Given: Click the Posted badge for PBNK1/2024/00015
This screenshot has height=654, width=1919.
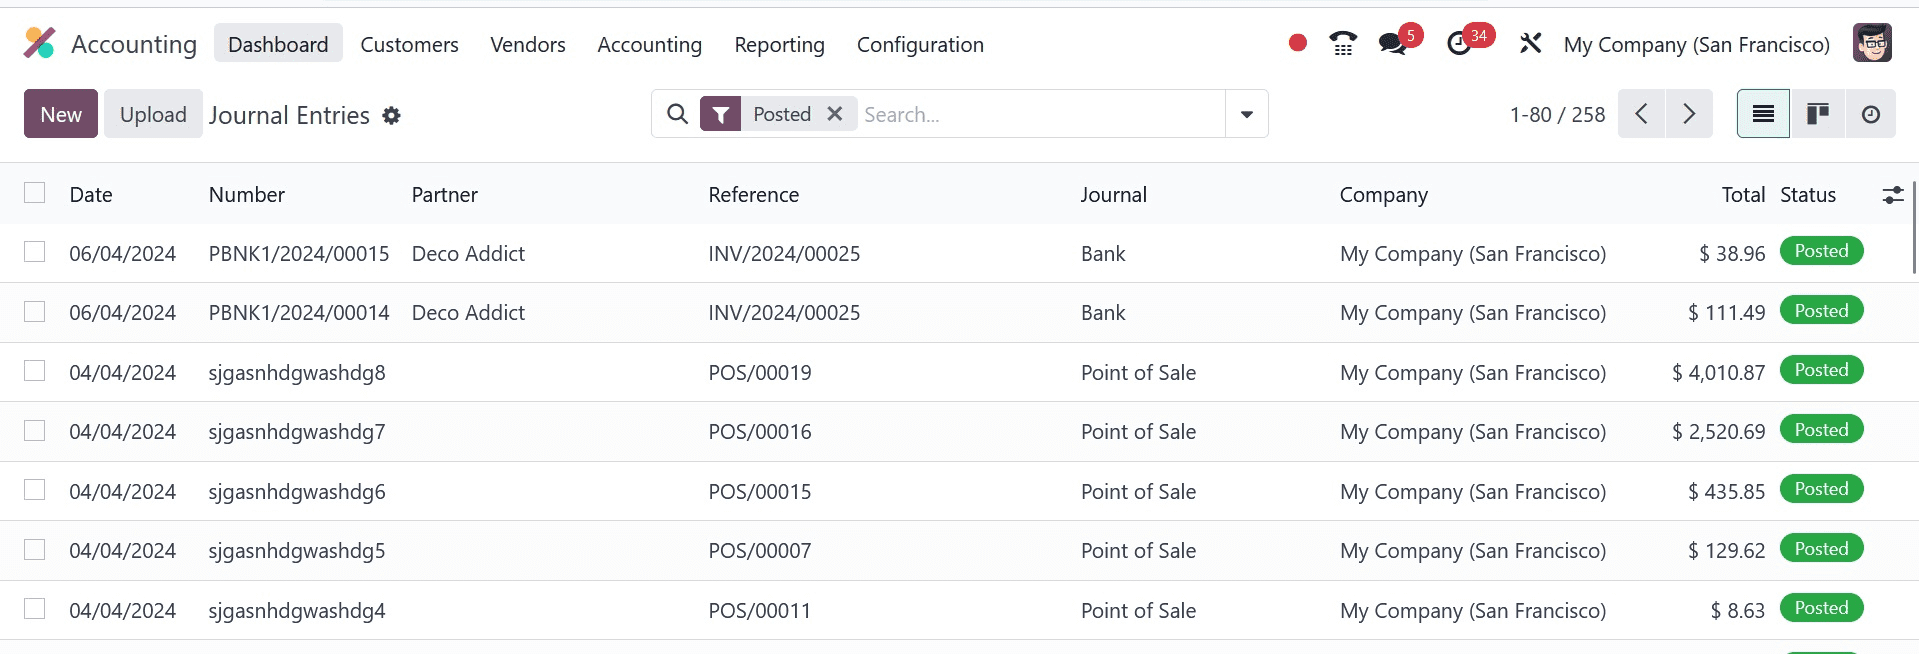Looking at the screenshot, I should coord(1821,251).
